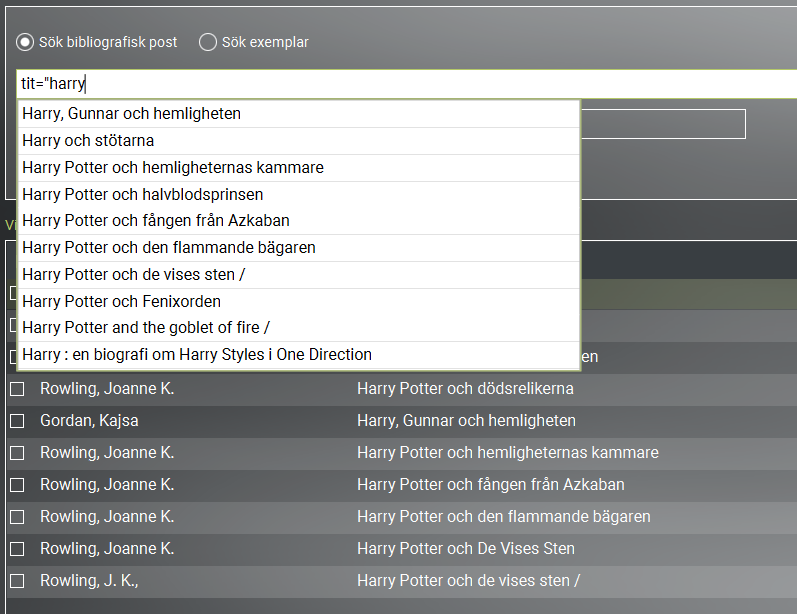The image size is (797, 614).
Task: Toggle checkbox for Harry Potter och De Vises Sten row
Action: tap(17, 549)
